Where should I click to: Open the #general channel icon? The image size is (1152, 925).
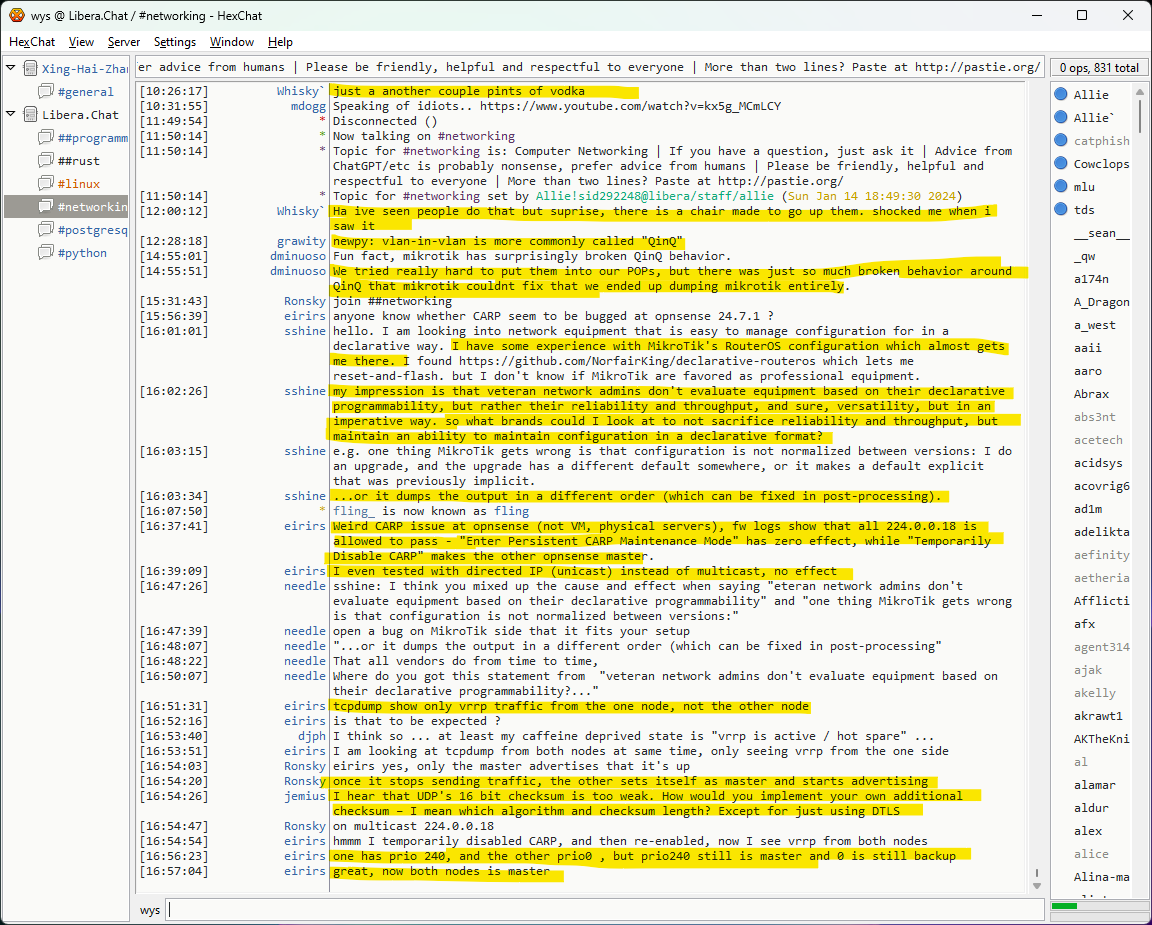coord(46,92)
